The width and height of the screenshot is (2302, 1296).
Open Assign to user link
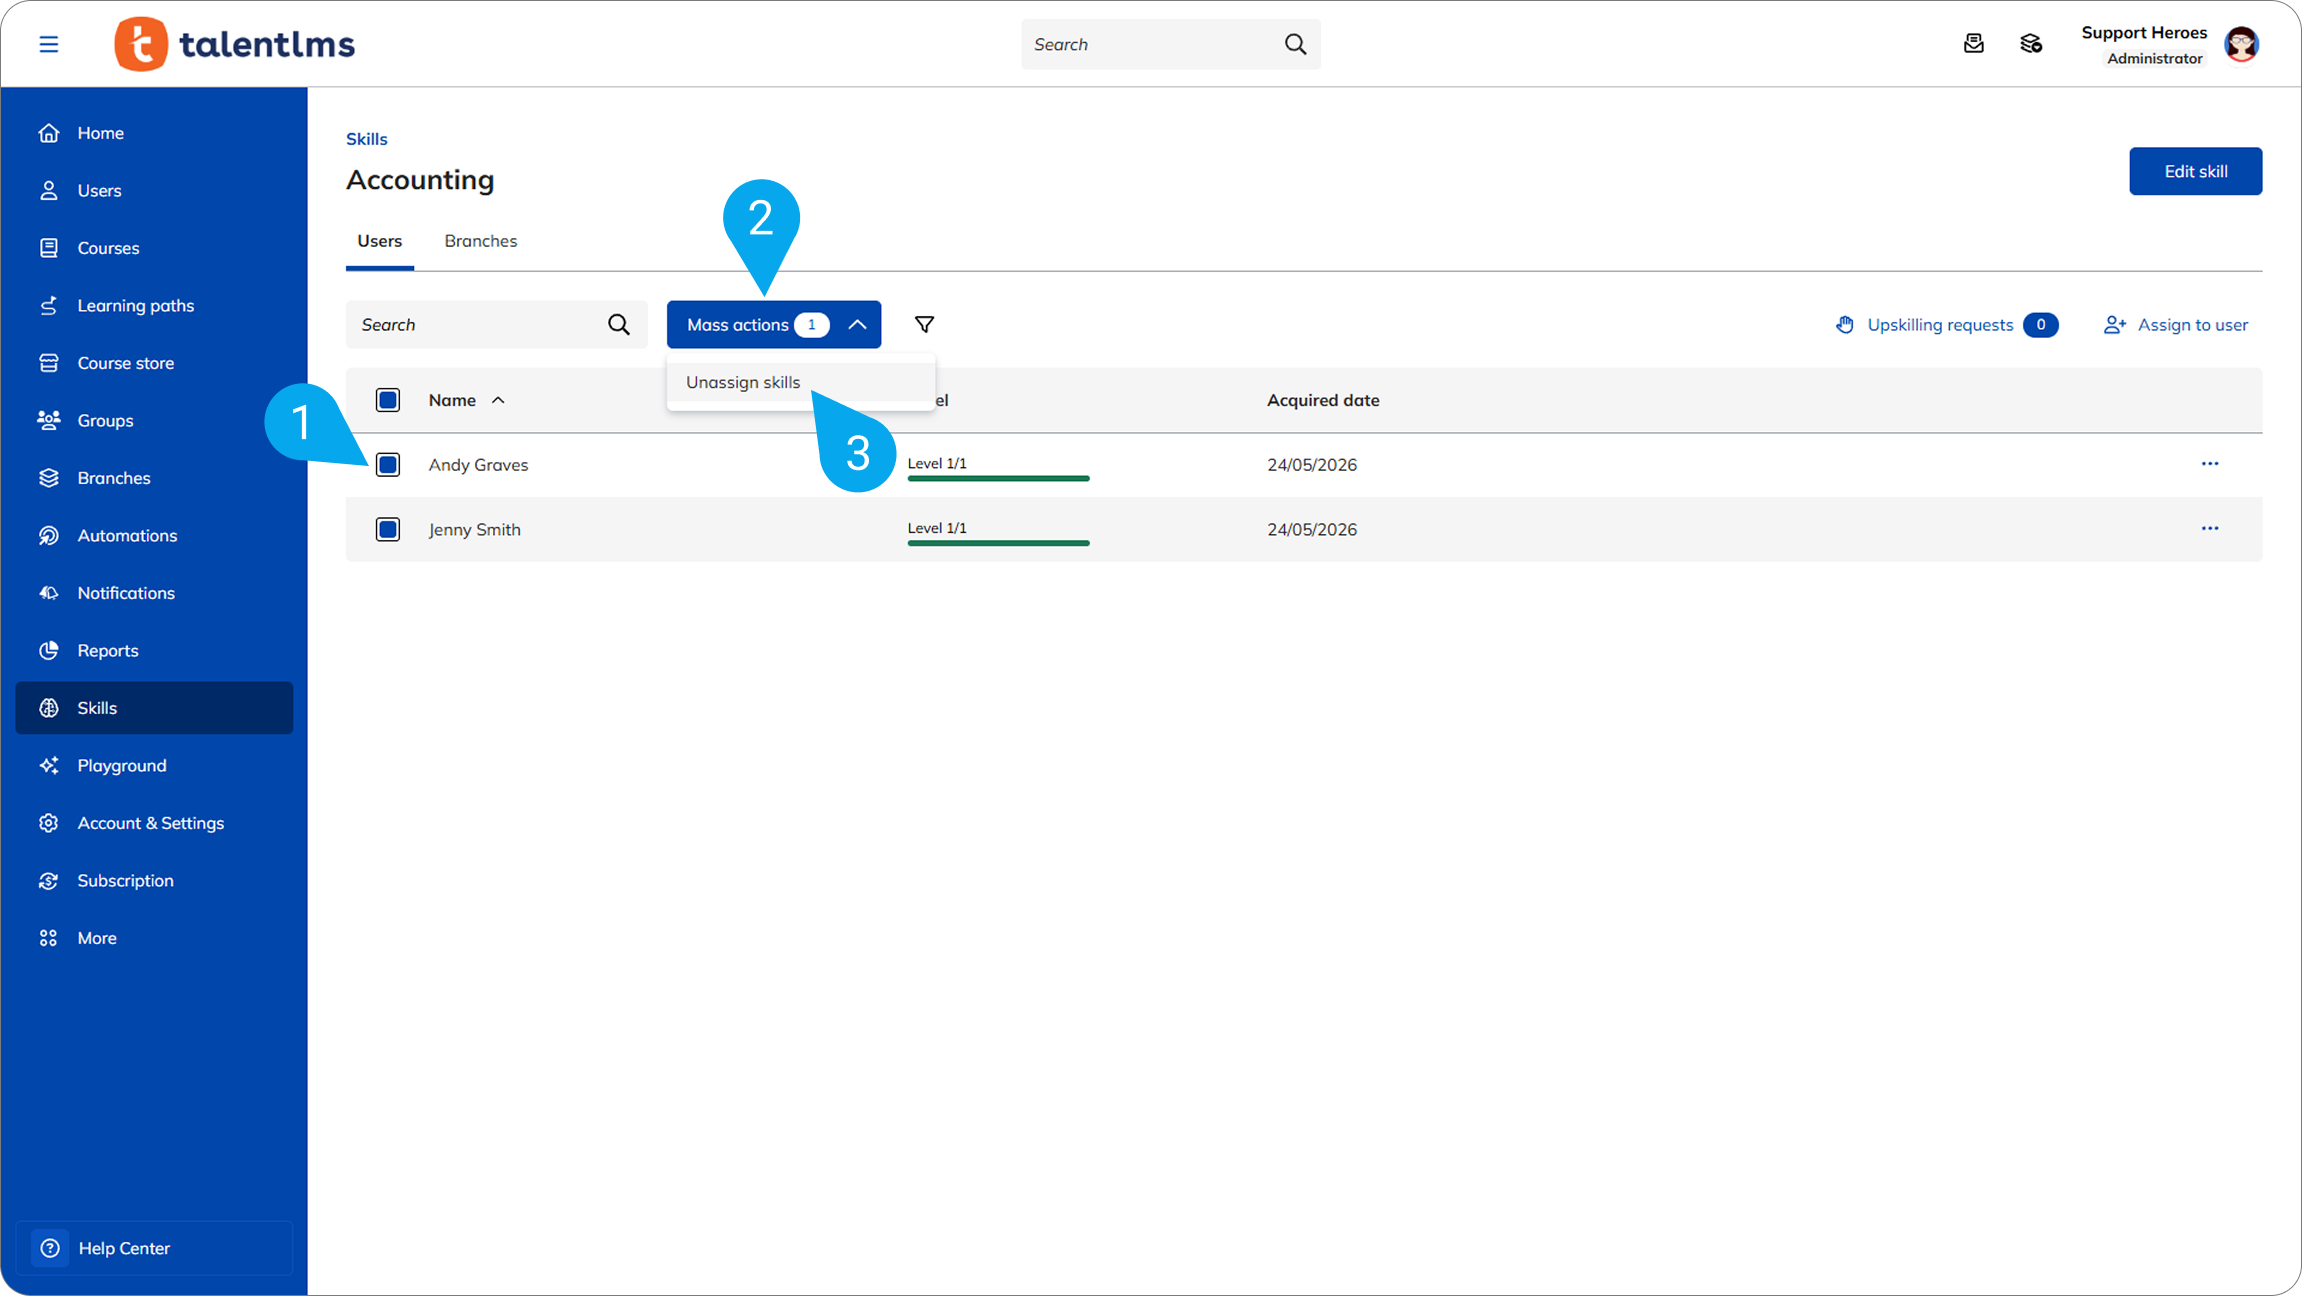point(2176,325)
